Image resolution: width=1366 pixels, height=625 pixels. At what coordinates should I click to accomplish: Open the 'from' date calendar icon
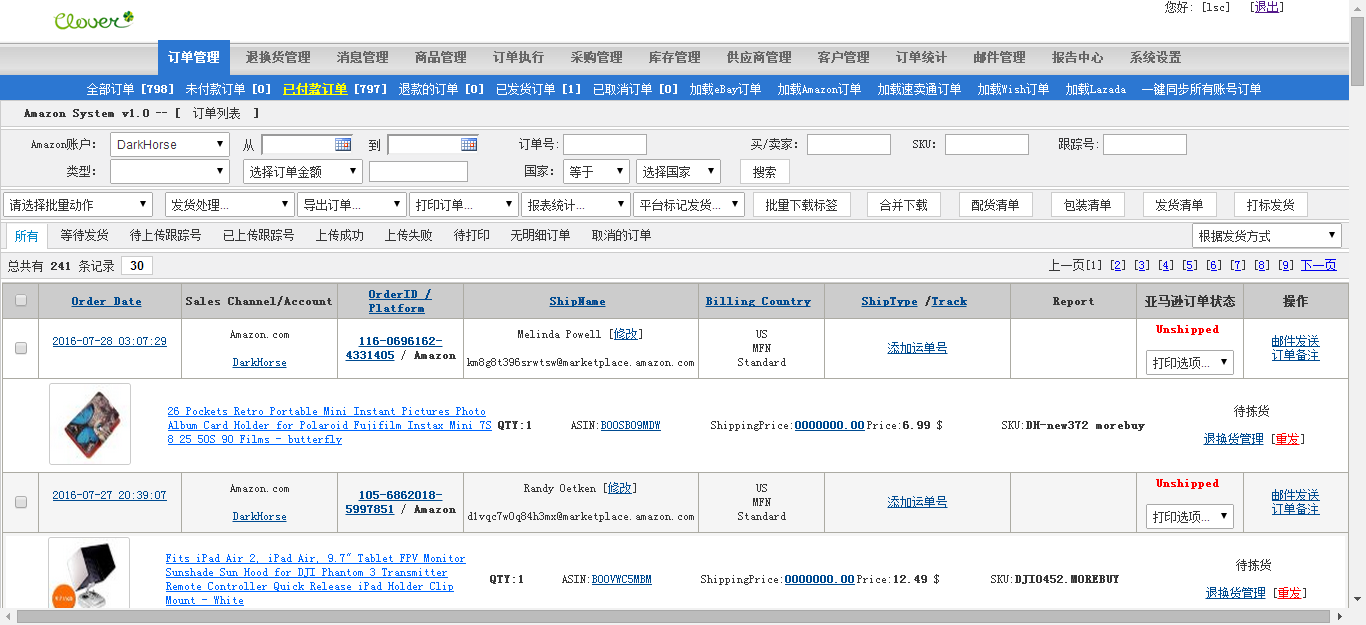pyautogui.click(x=343, y=144)
